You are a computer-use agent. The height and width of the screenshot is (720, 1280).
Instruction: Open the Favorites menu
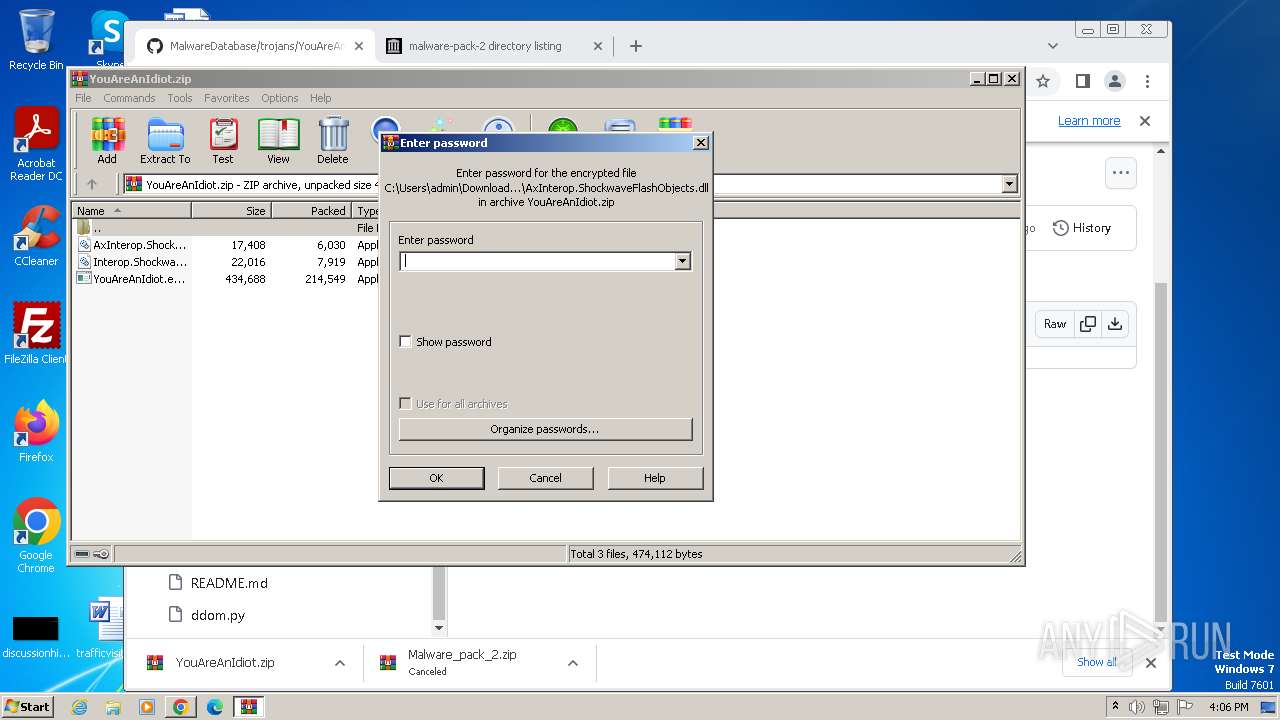(227, 98)
